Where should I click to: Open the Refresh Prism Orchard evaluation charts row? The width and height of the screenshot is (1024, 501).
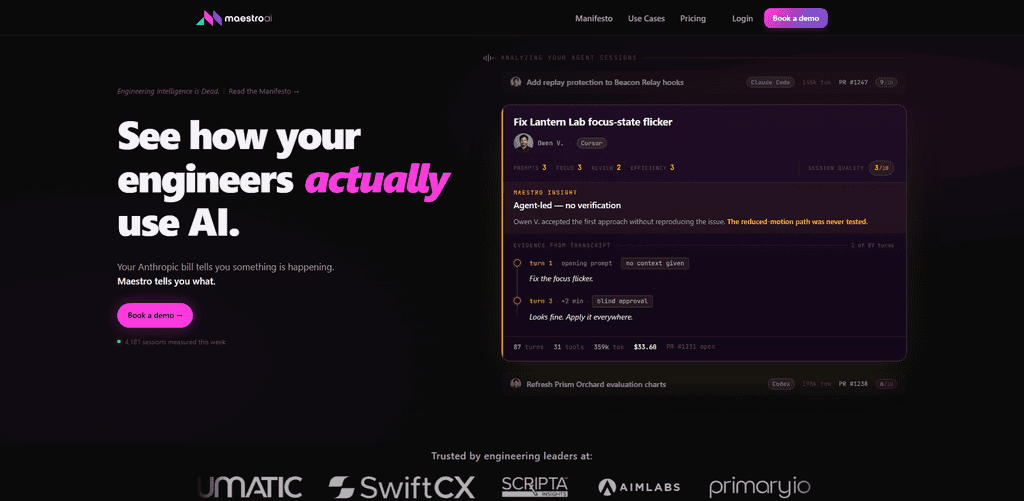pyautogui.click(x=704, y=383)
